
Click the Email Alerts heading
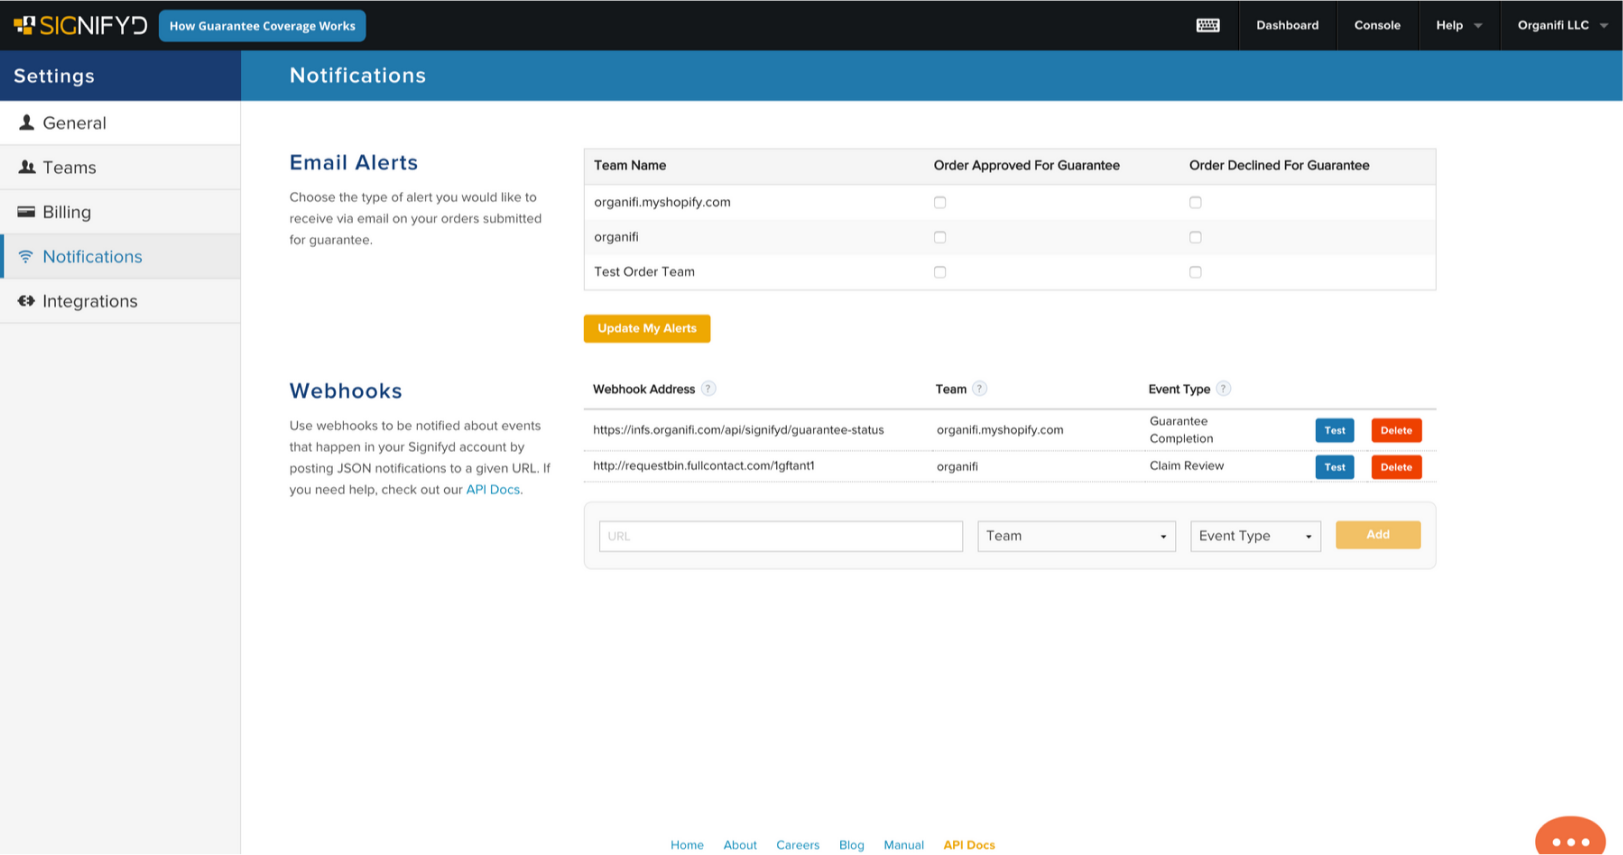tap(354, 162)
